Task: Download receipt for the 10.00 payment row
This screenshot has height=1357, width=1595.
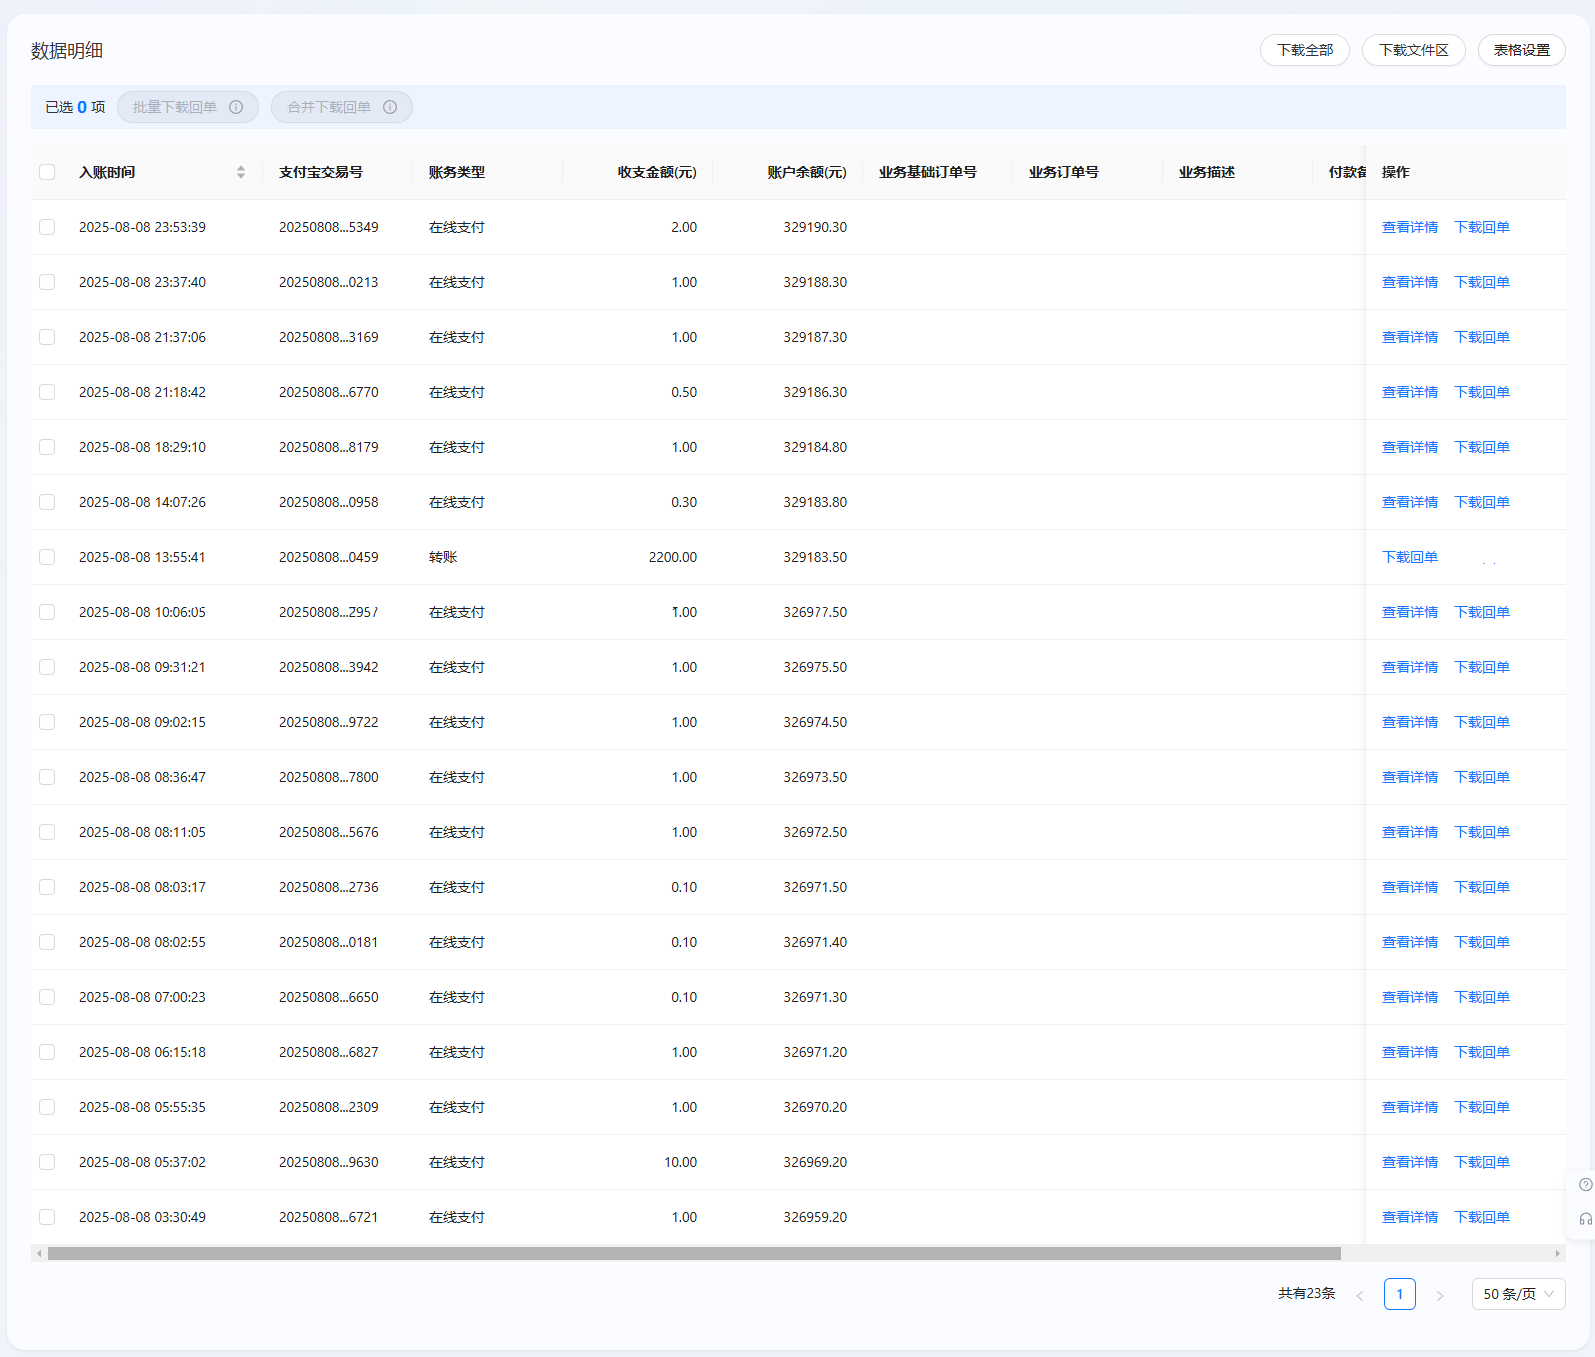Action: coord(1482,1162)
